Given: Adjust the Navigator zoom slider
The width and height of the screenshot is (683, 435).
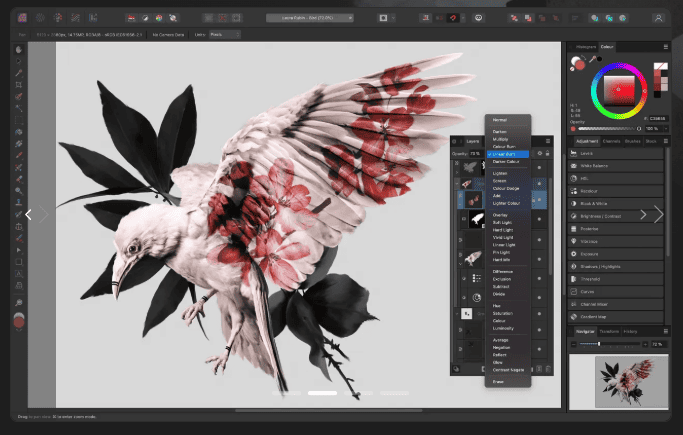Looking at the screenshot, I should click(609, 344).
